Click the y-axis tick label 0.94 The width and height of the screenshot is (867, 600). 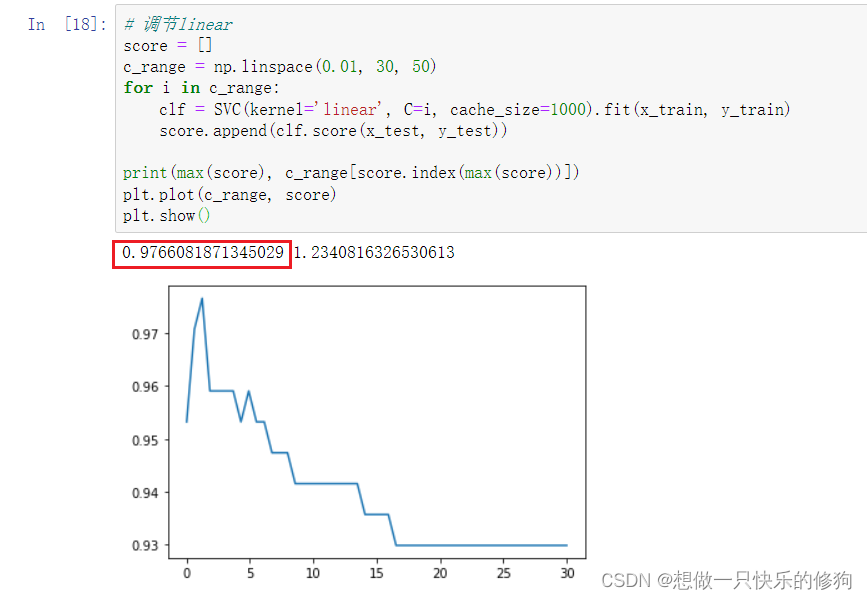[145, 492]
